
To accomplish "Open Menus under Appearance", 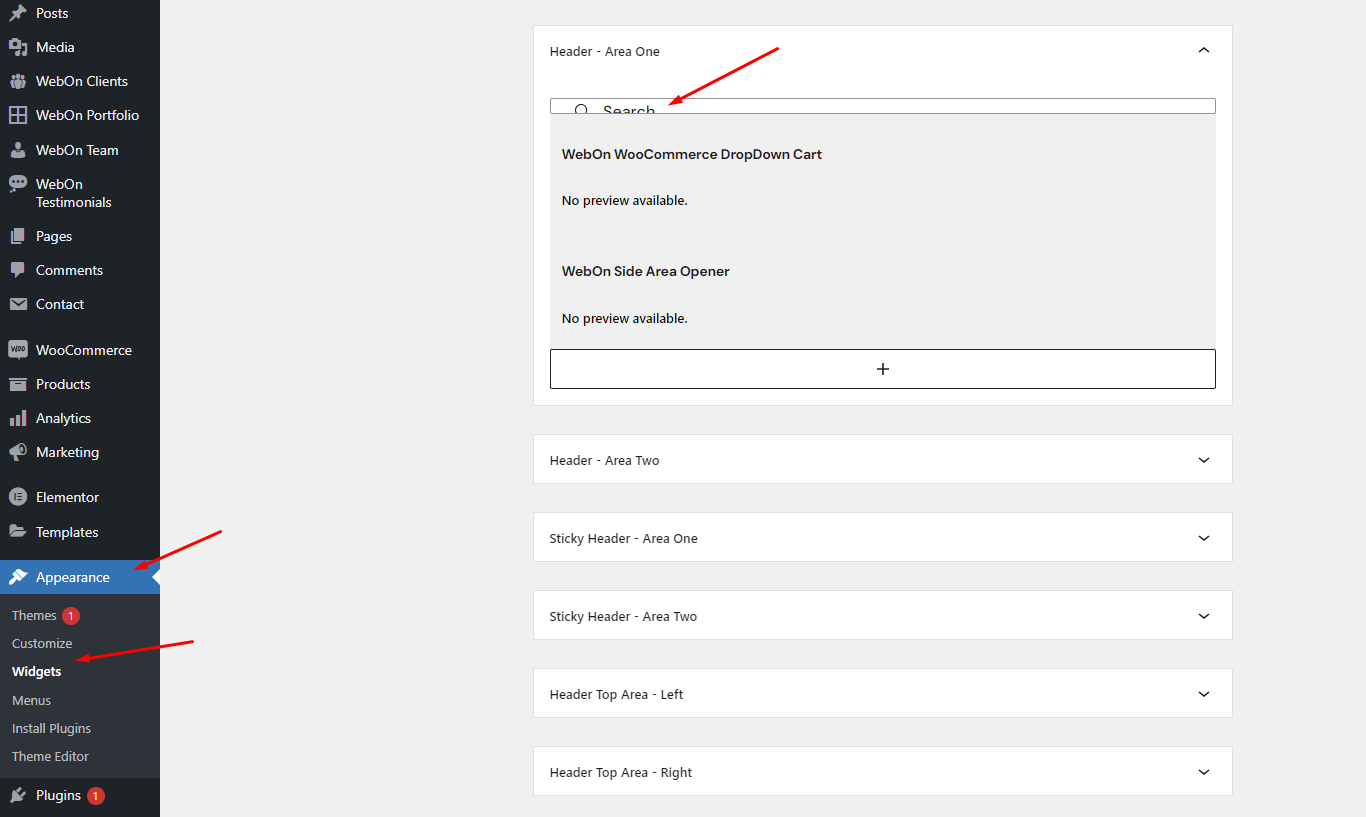I will [x=31, y=700].
